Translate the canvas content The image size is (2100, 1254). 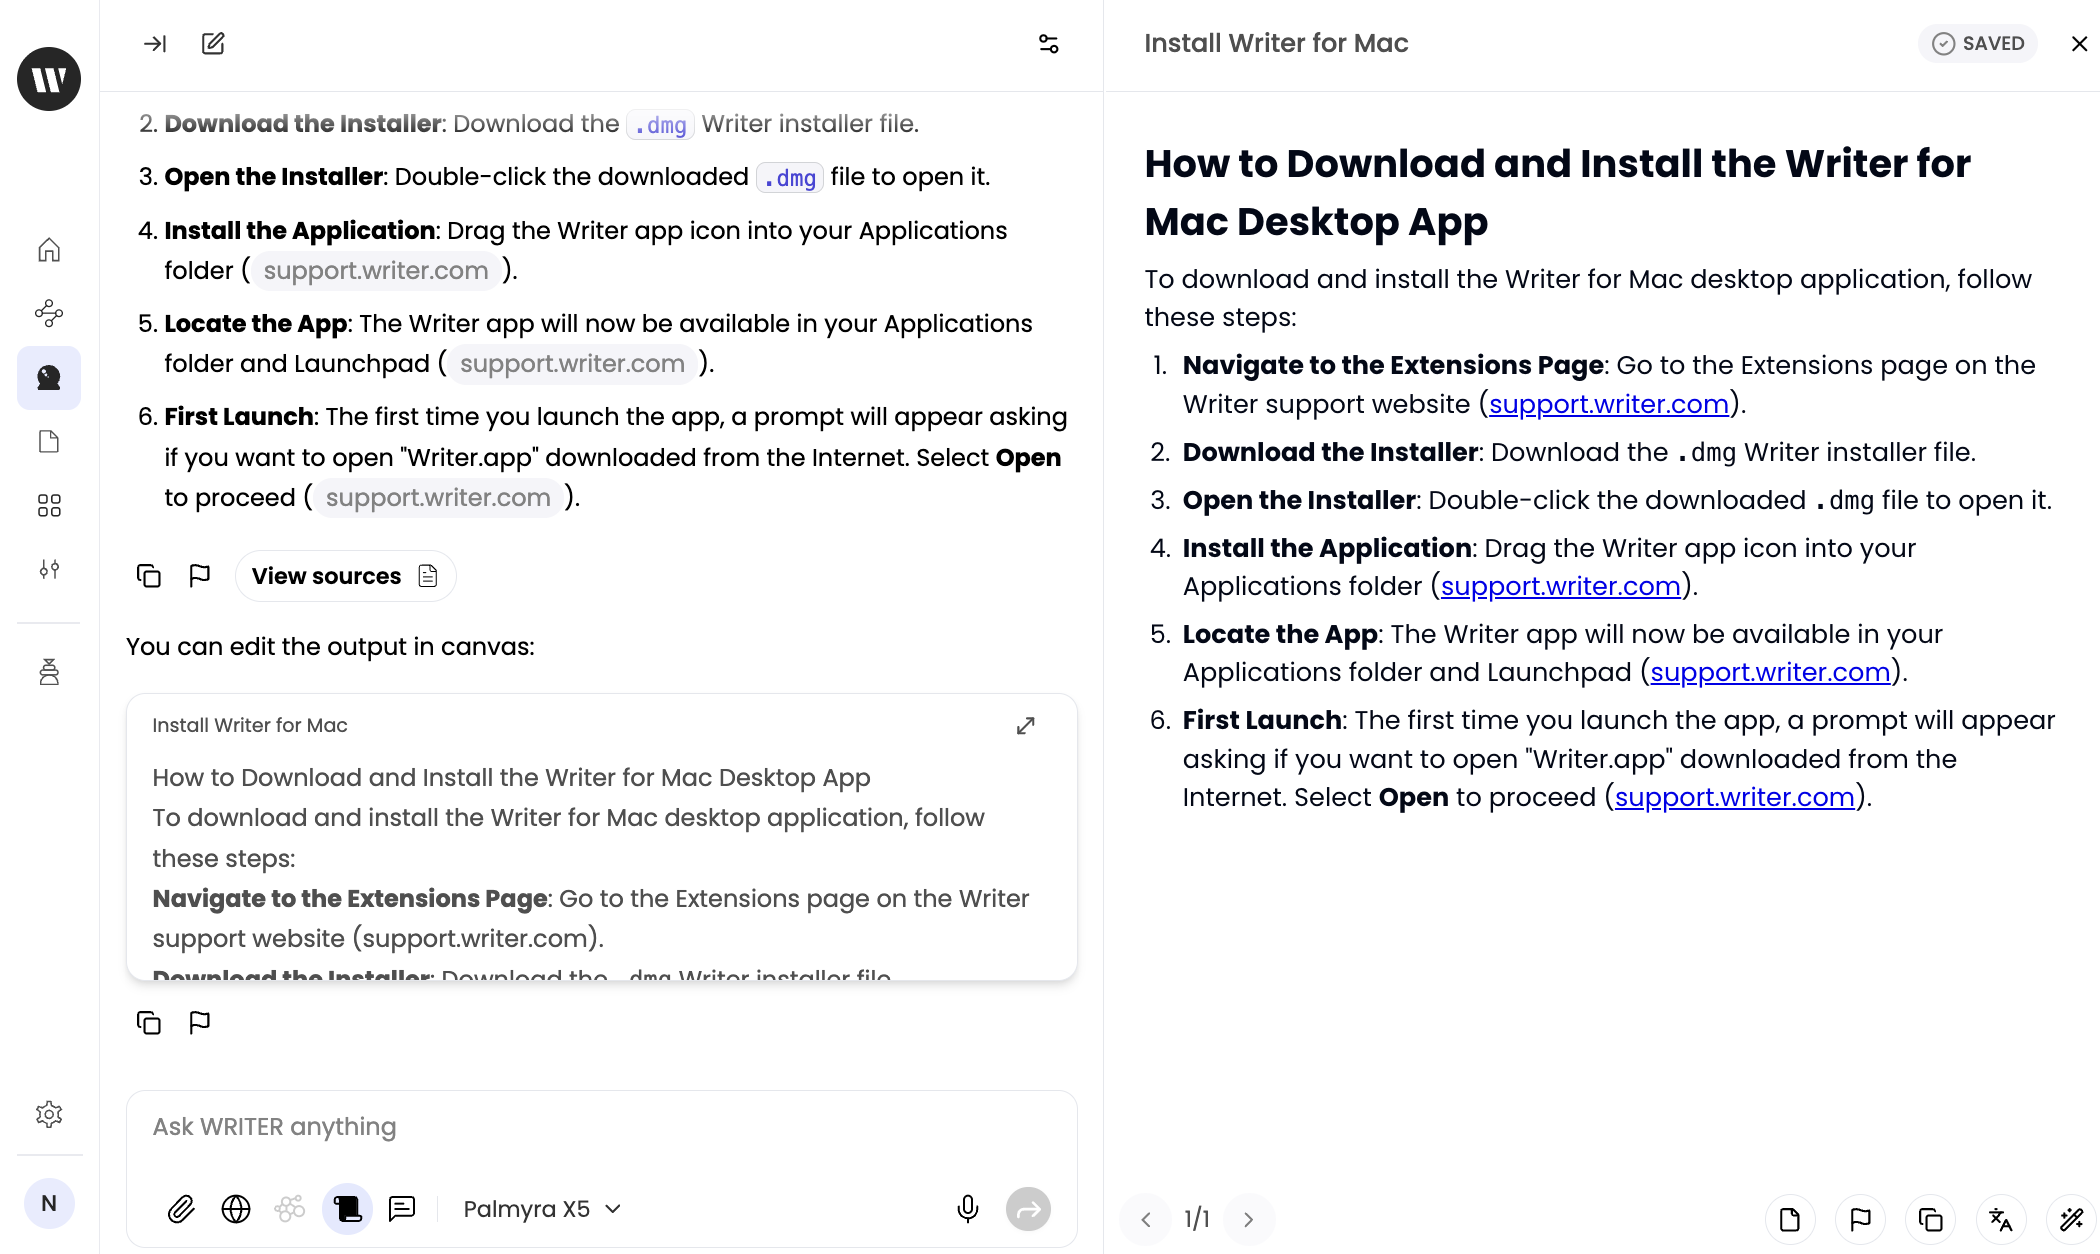2001,1219
